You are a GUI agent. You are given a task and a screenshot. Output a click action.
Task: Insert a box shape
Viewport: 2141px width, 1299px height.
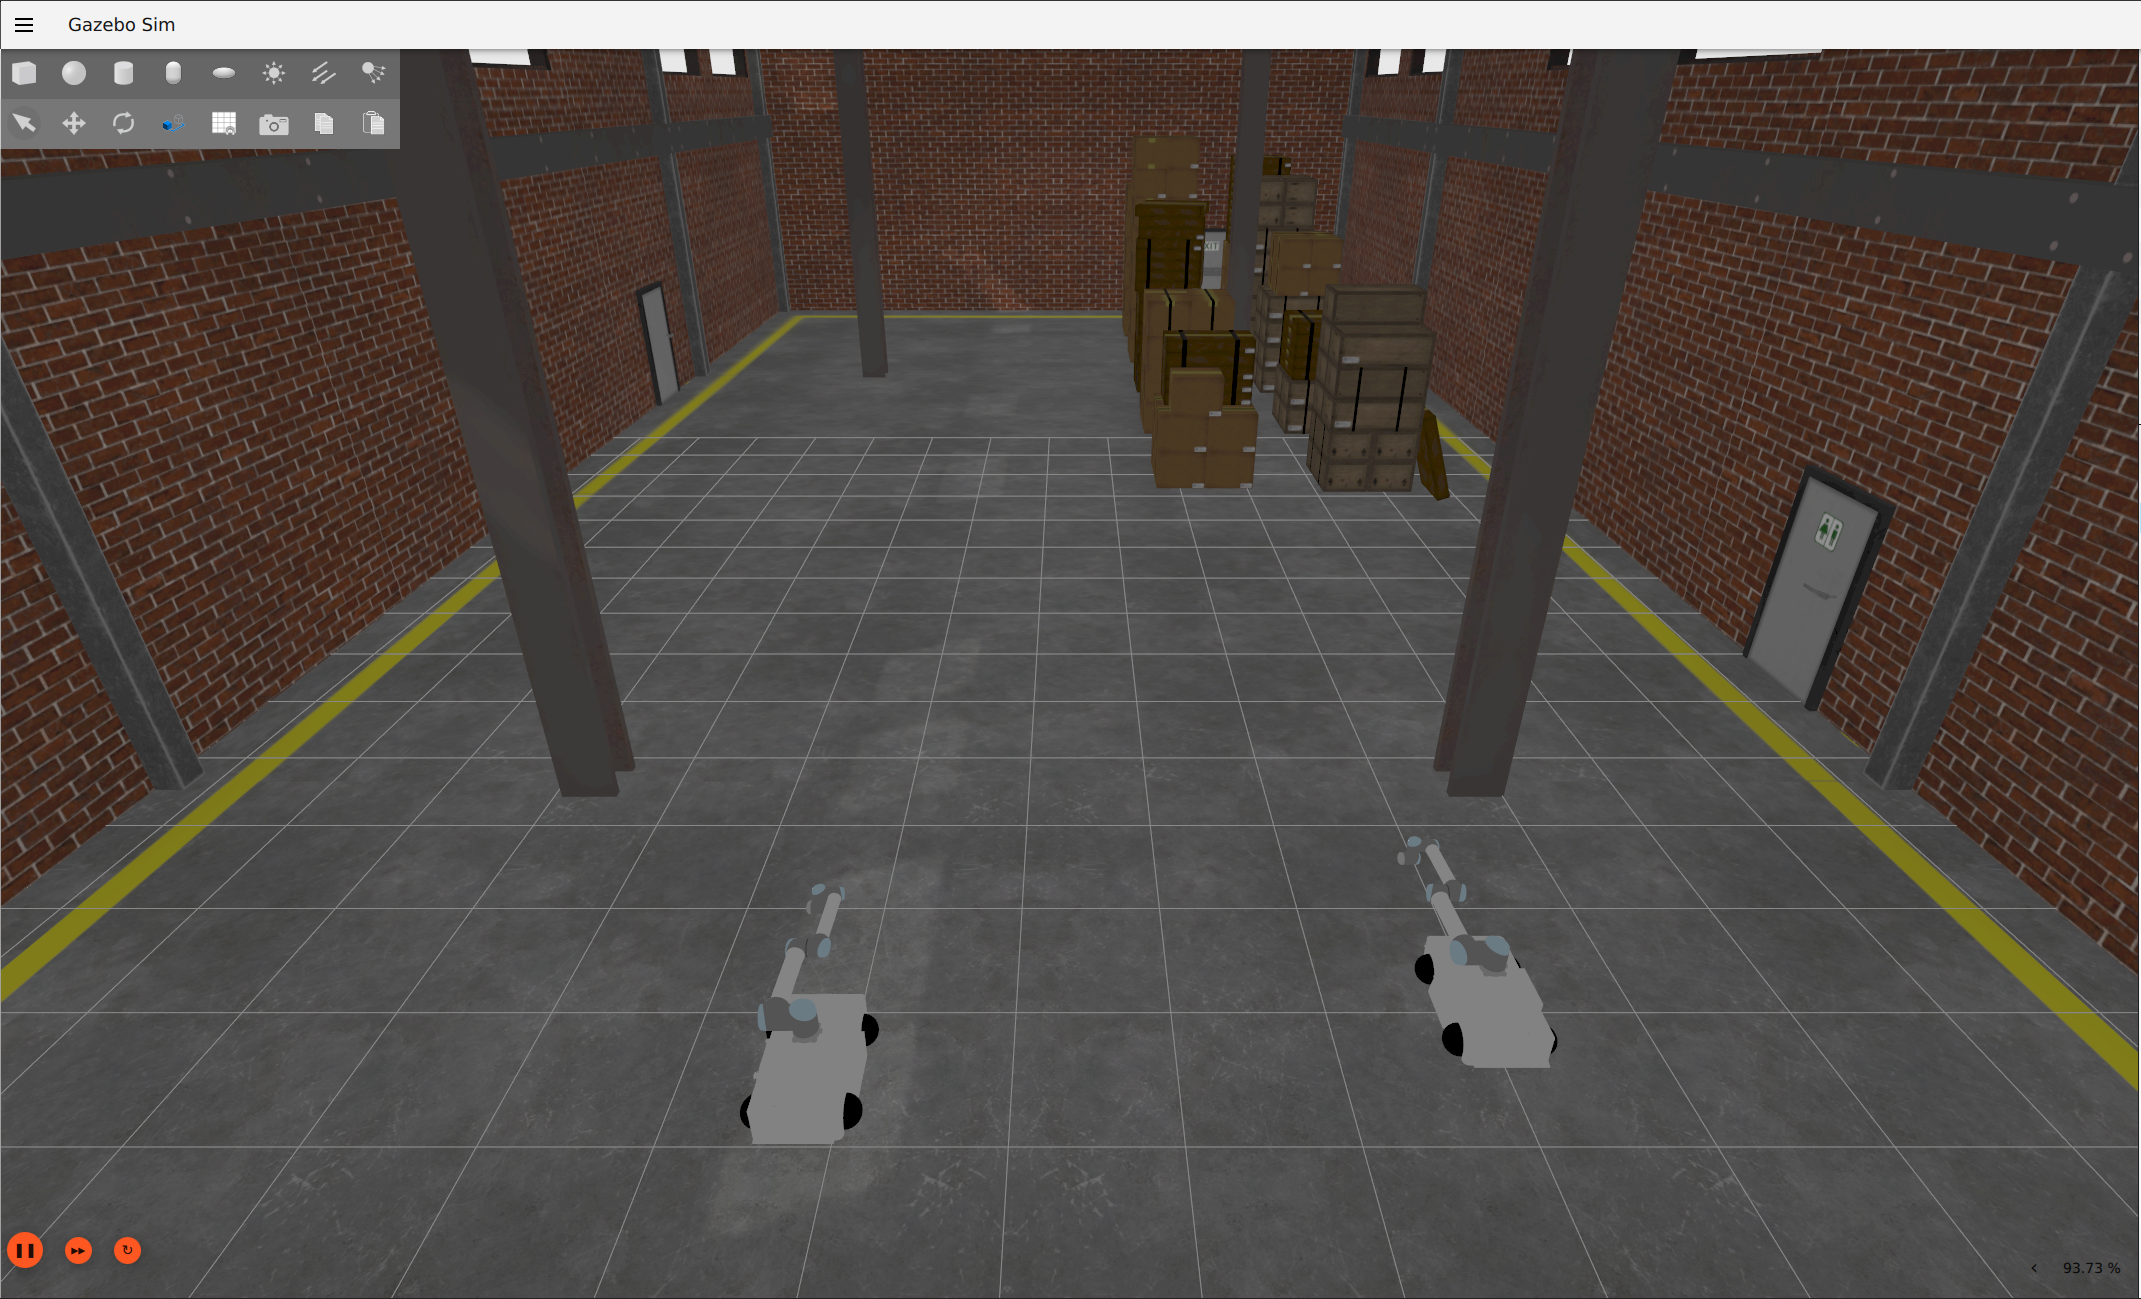tap(24, 73)
